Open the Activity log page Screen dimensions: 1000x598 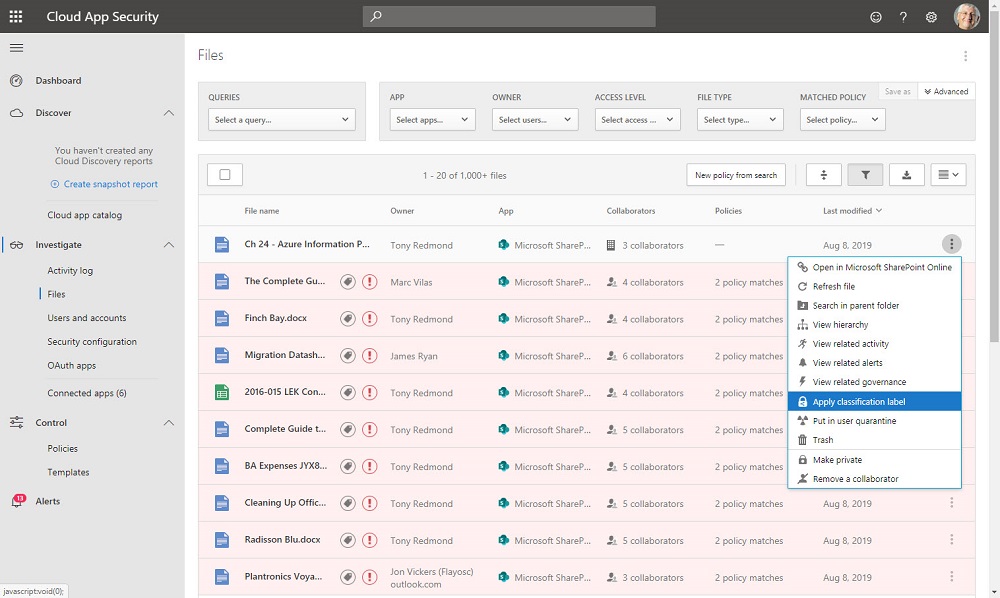click(70, 270)
